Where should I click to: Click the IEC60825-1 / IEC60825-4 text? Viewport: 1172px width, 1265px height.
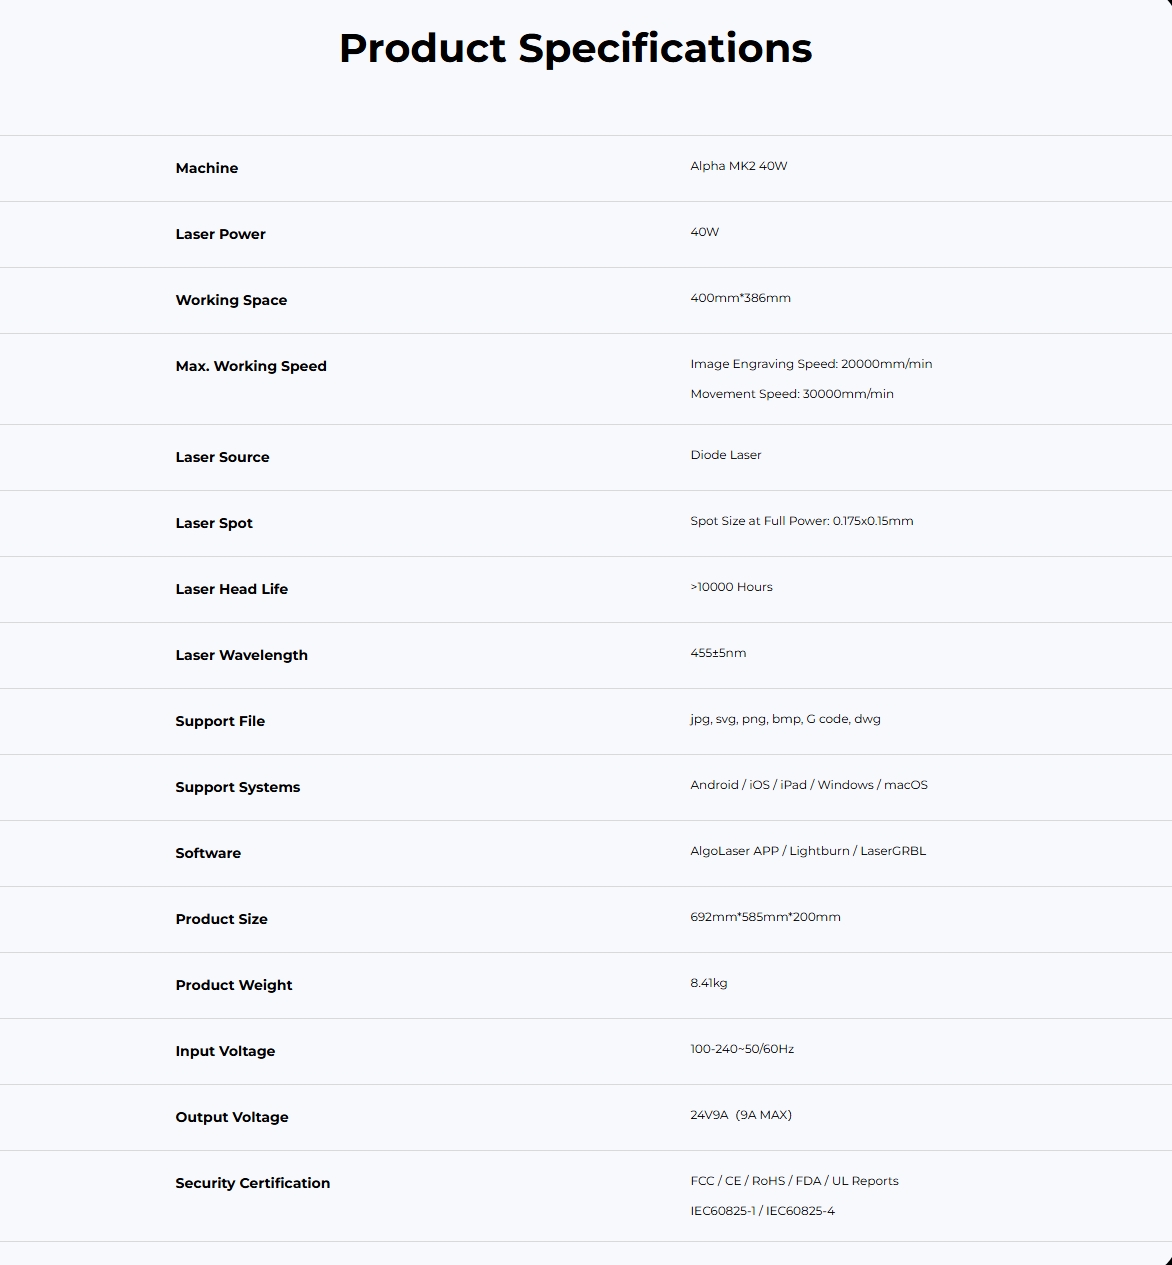[x=762, y=1211]
